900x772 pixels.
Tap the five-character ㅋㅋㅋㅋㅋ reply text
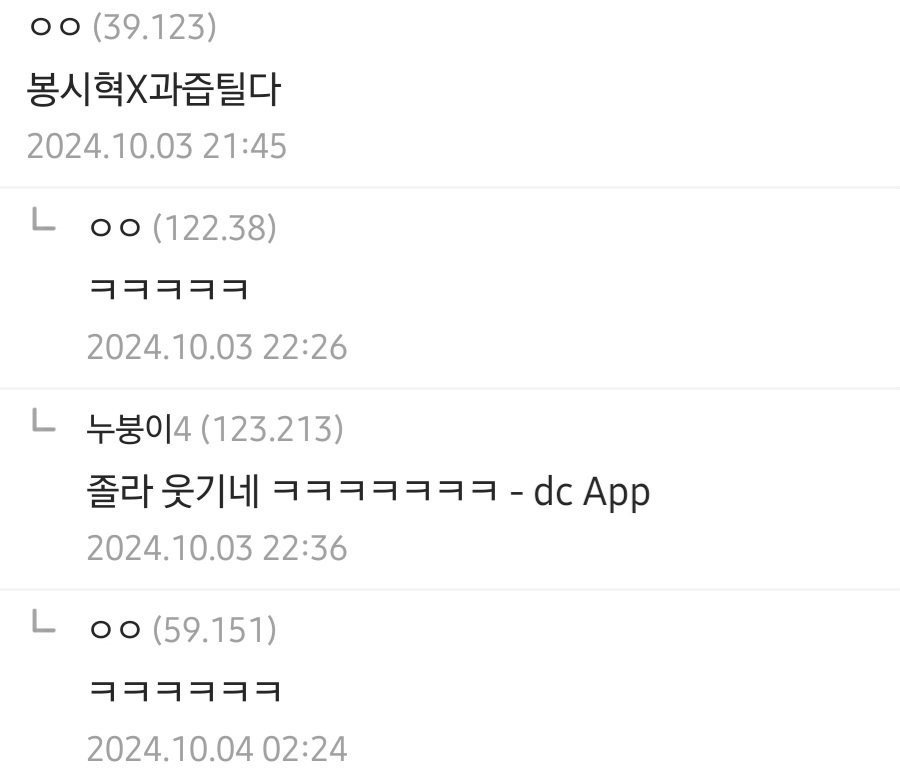coord(169,288)
